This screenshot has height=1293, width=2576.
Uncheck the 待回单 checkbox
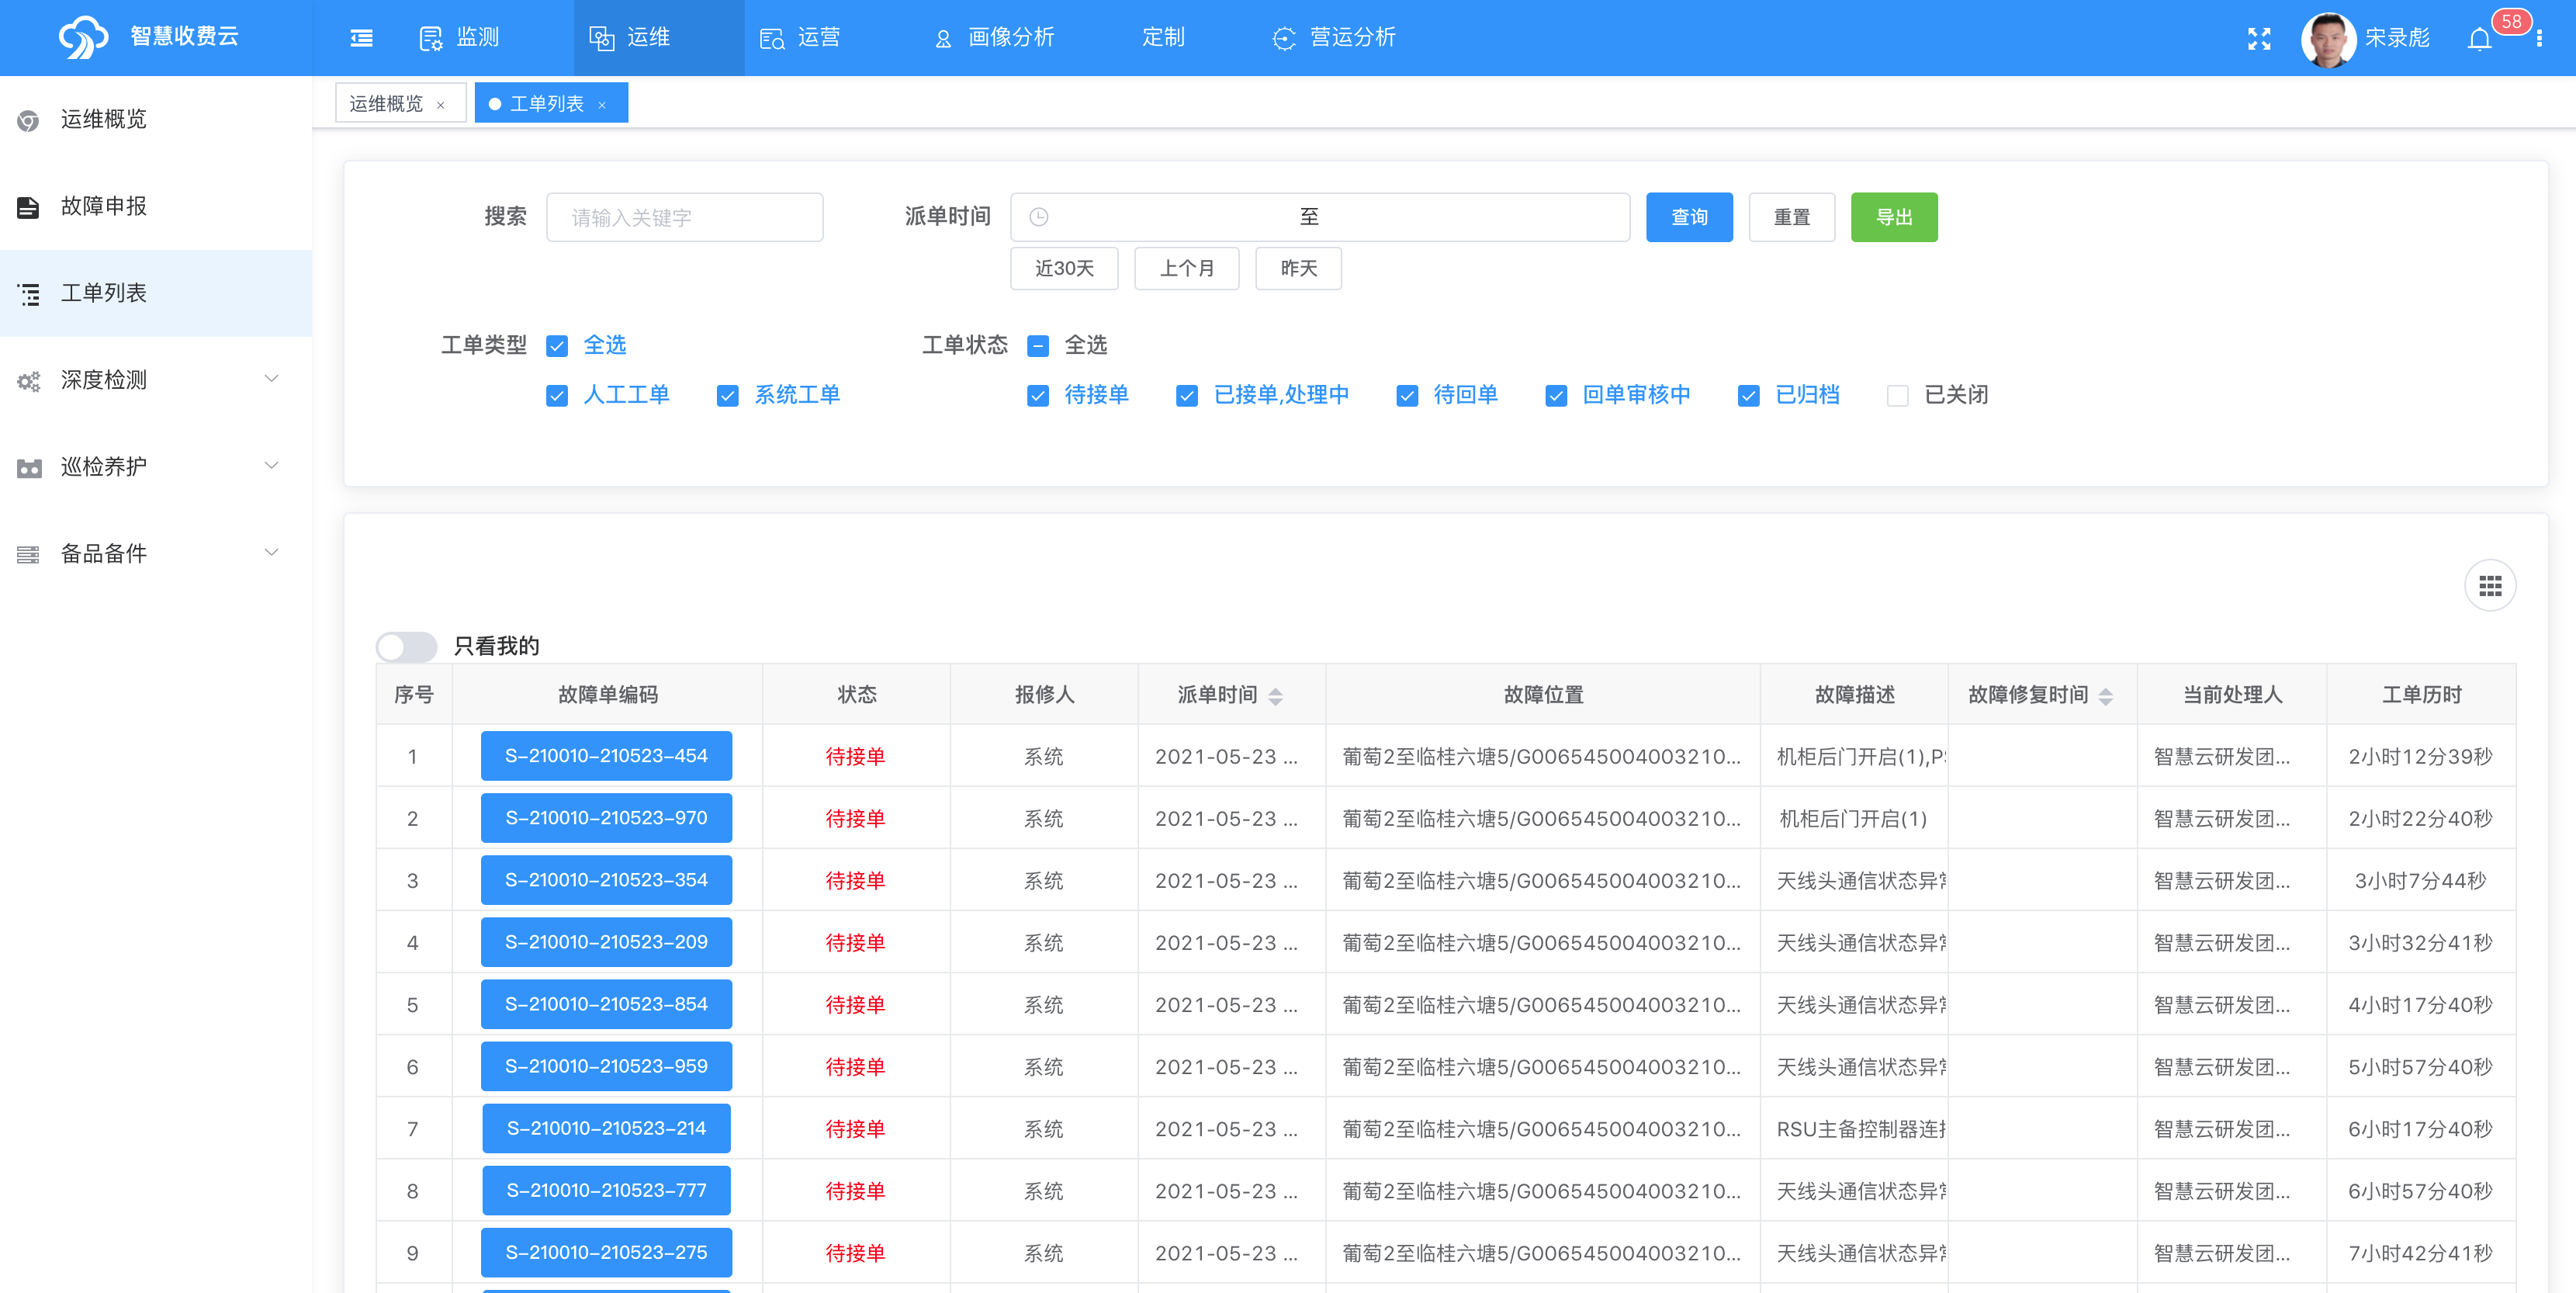click(1407, 396)
